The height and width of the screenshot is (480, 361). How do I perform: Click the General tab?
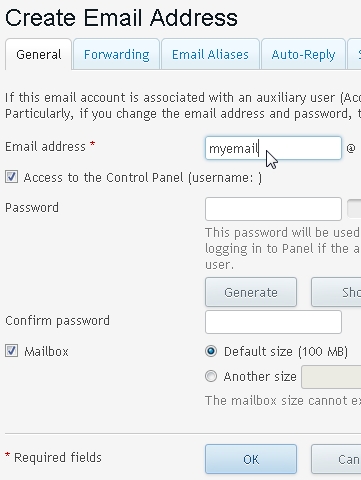(39, 54)
